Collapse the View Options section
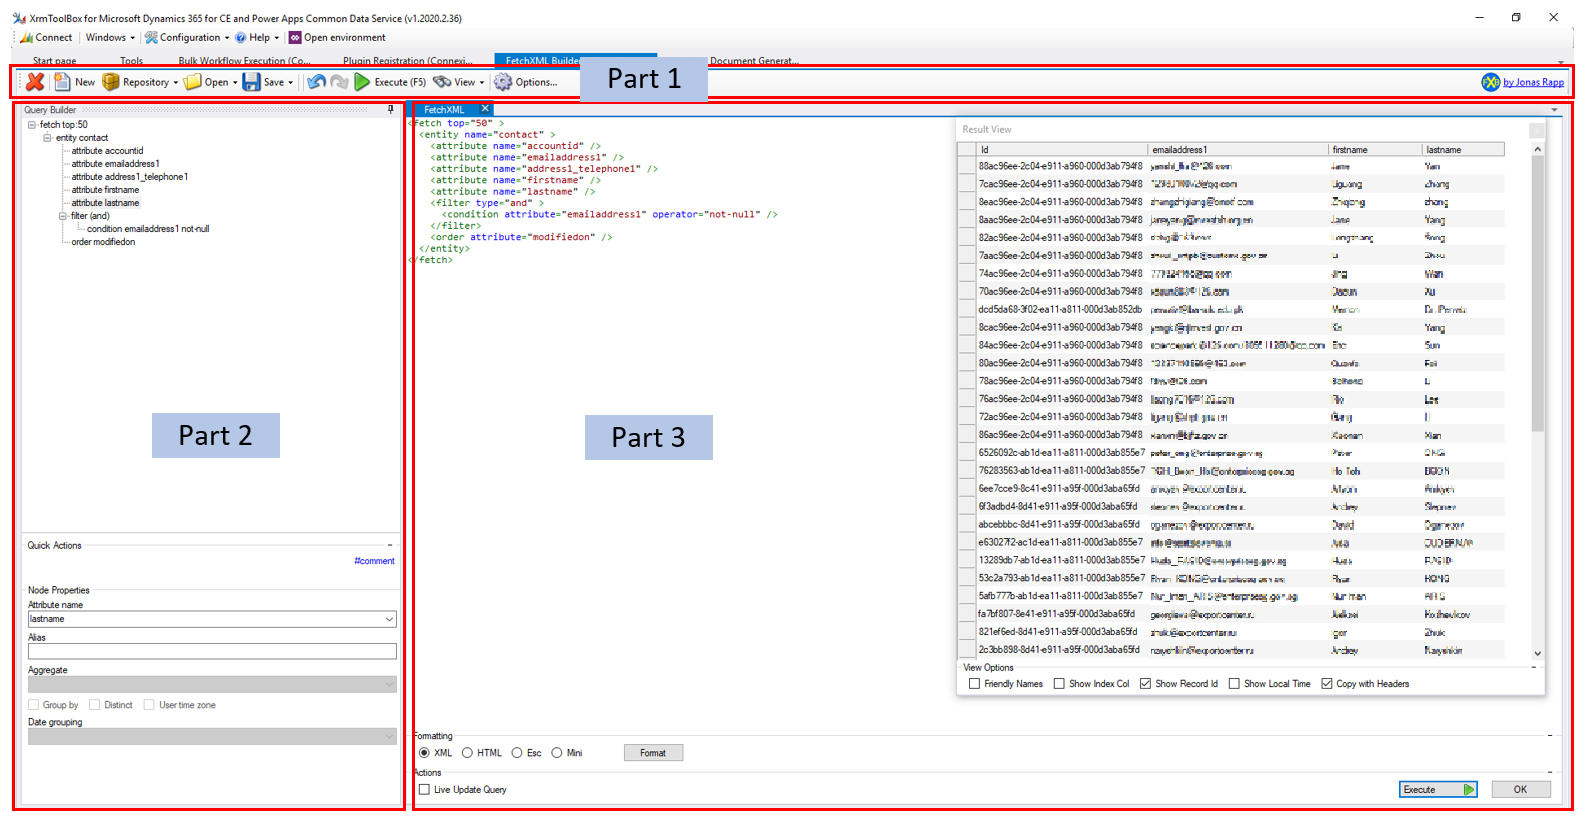The width and height of the screenshot is (1587, 826). pos(1534,667)
